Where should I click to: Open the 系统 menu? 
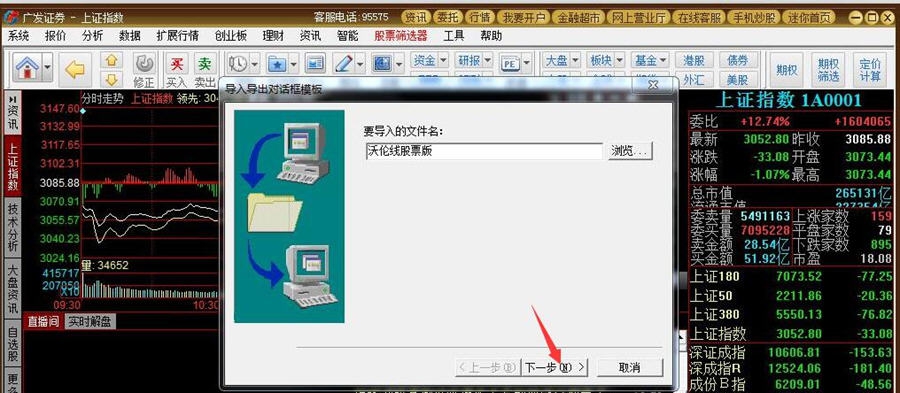click(x=18, y=36)
